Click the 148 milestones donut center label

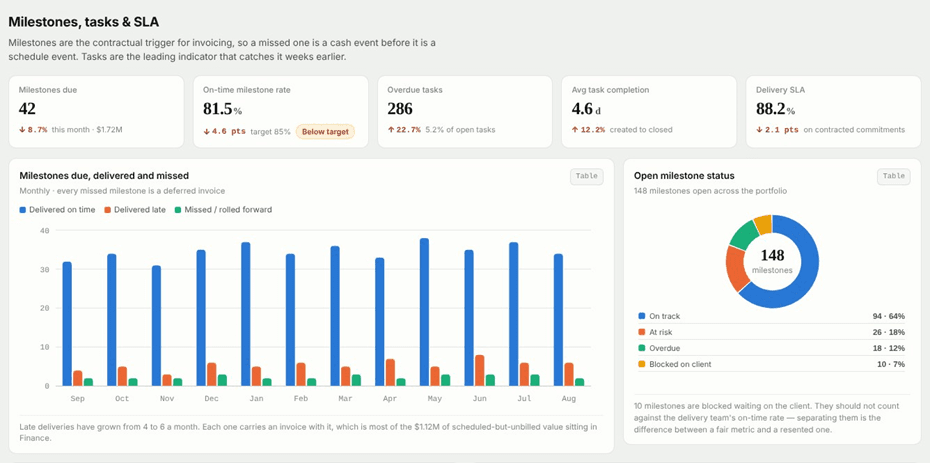[x=772, y=261]
